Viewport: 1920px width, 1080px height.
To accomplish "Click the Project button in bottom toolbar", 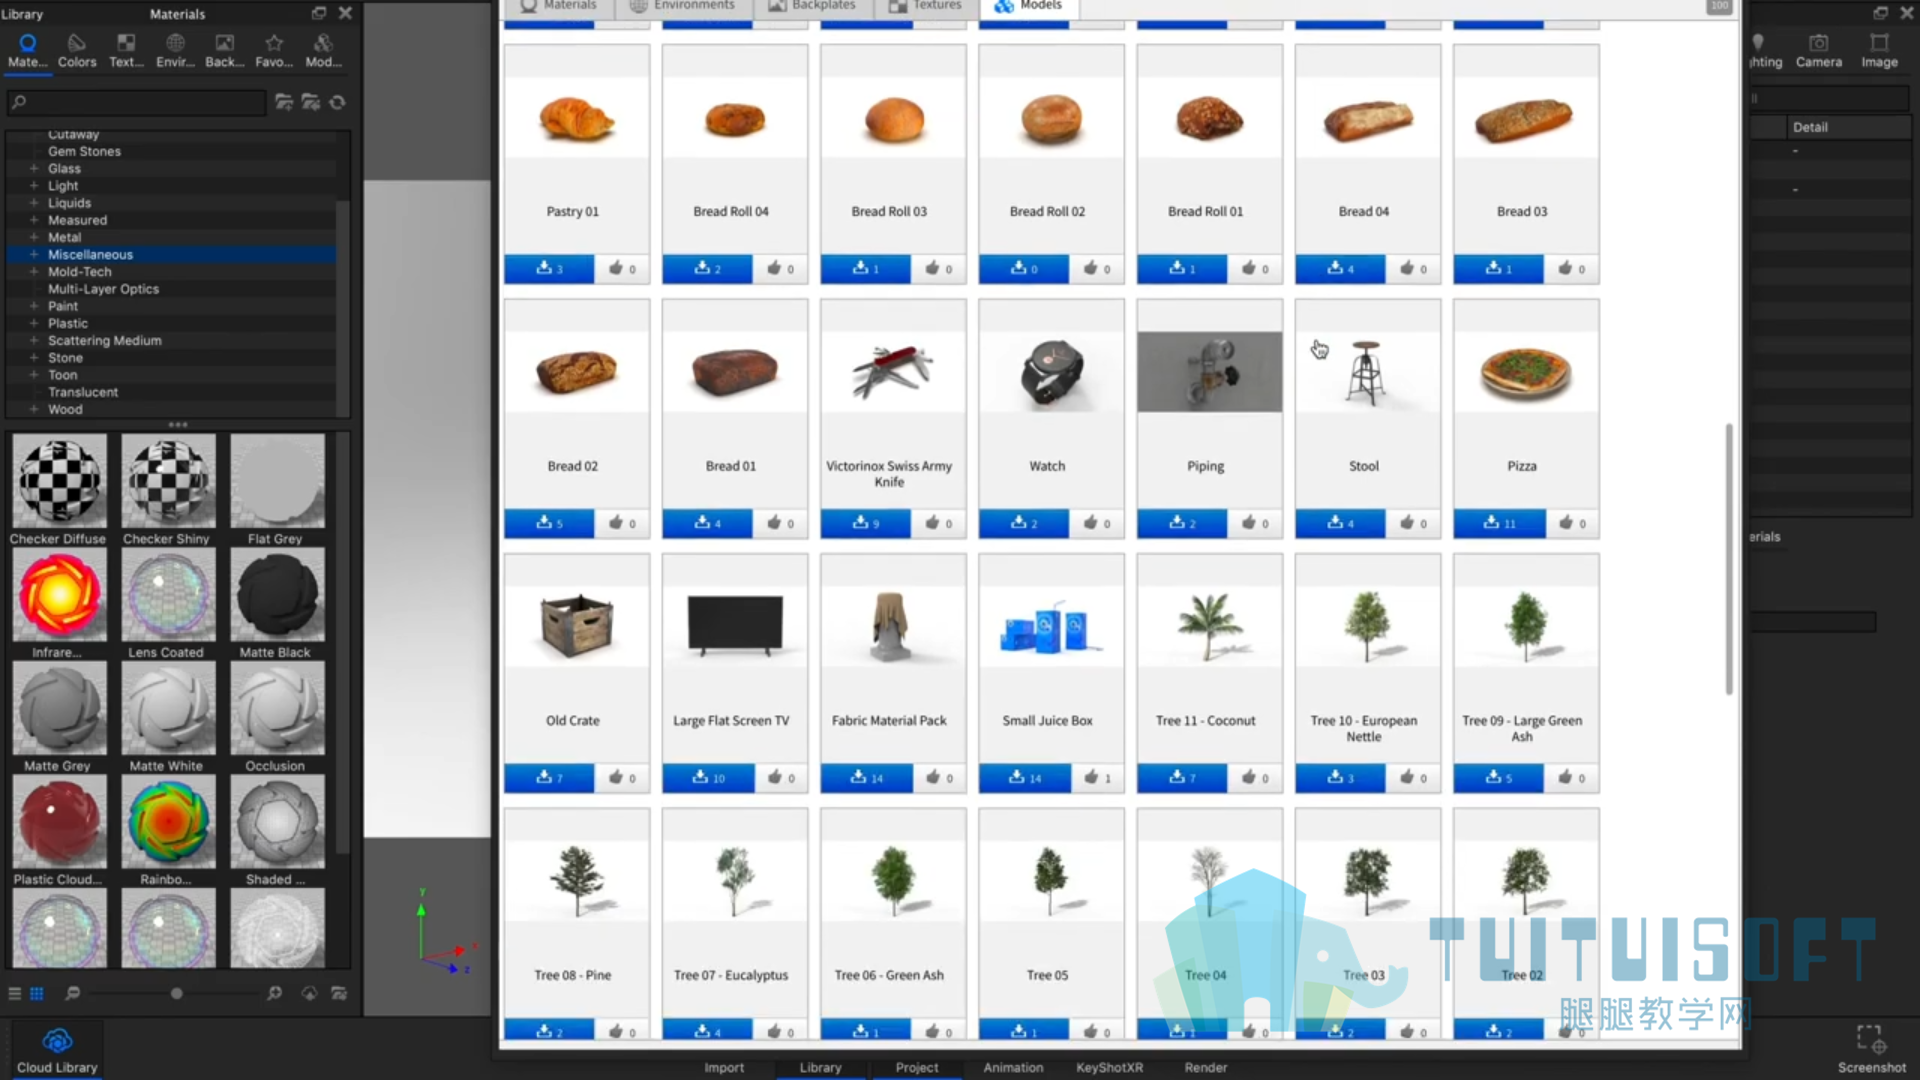I will [x=917, y=1067].
